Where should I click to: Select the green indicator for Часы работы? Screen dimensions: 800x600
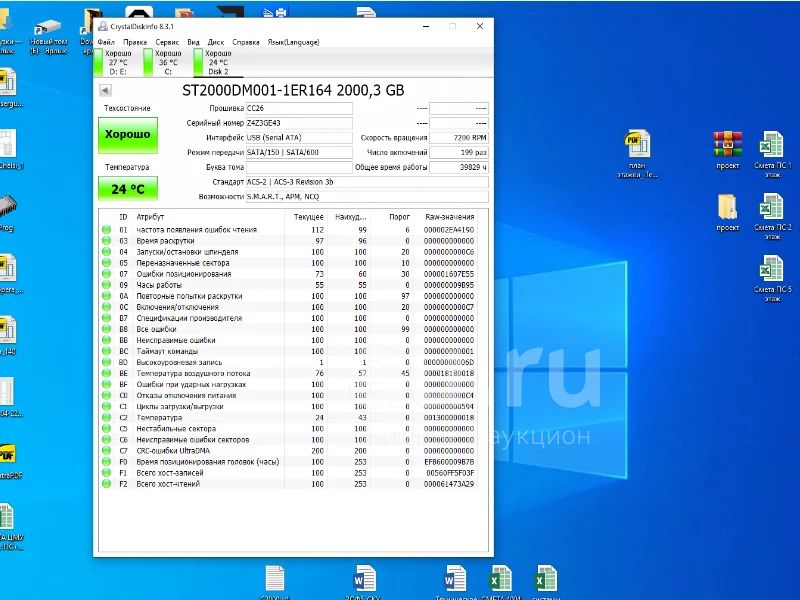click(x=106, y=285)
